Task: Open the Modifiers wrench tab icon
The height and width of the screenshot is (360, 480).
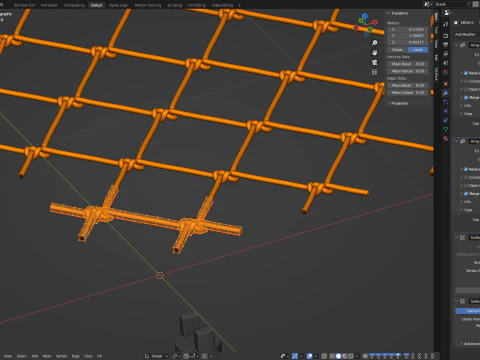Action: [446, 93]
